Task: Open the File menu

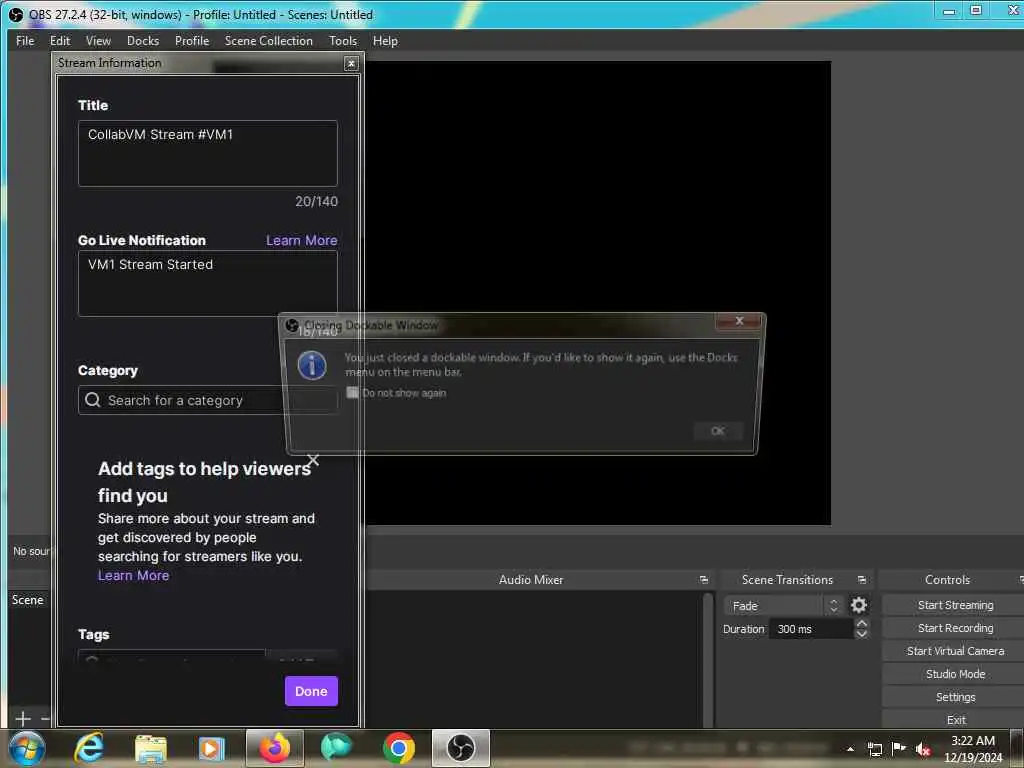Action: pyautogui.click(x=25, y=40)
